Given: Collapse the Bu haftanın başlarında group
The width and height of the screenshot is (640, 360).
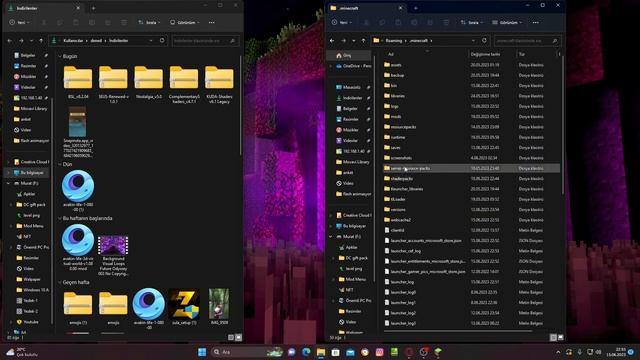Looking at the screenshot, I should pyautogui.click(x=60, y=218).
